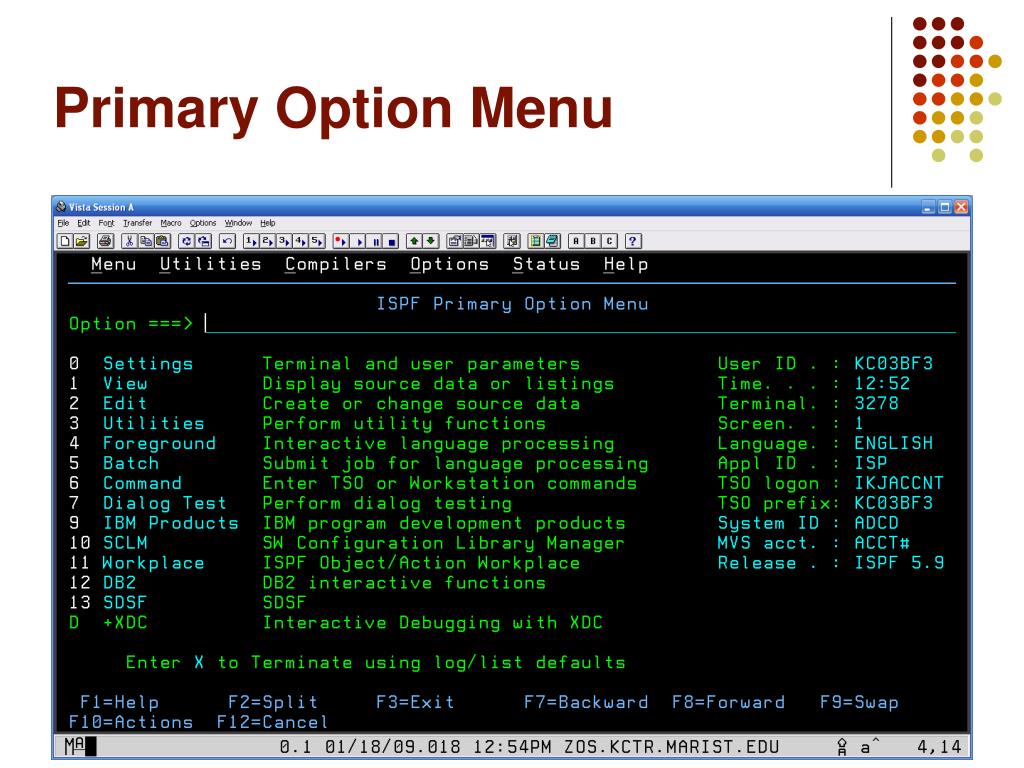Open the Macro menu
The height and width of the screenshot is (768, 1024).
tap(171, 223)
